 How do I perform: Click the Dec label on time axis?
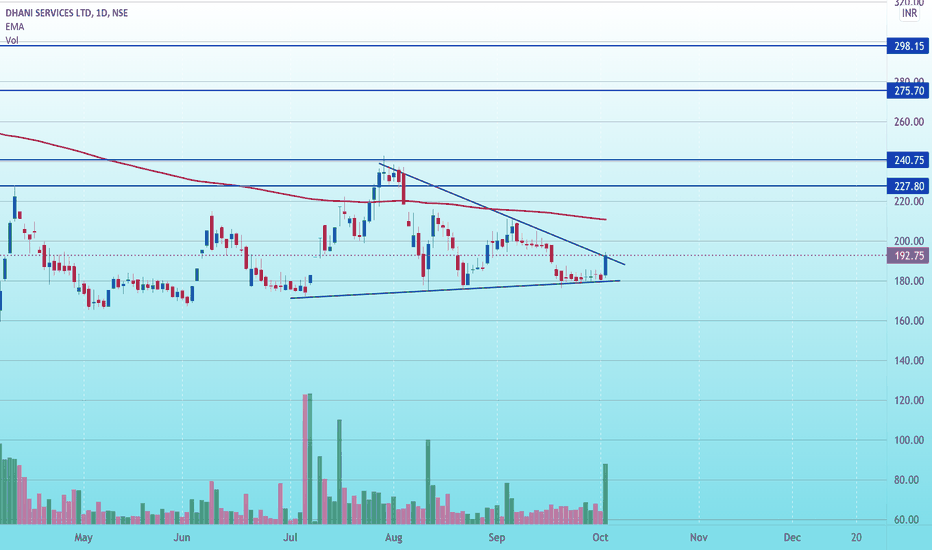point(792,538)
